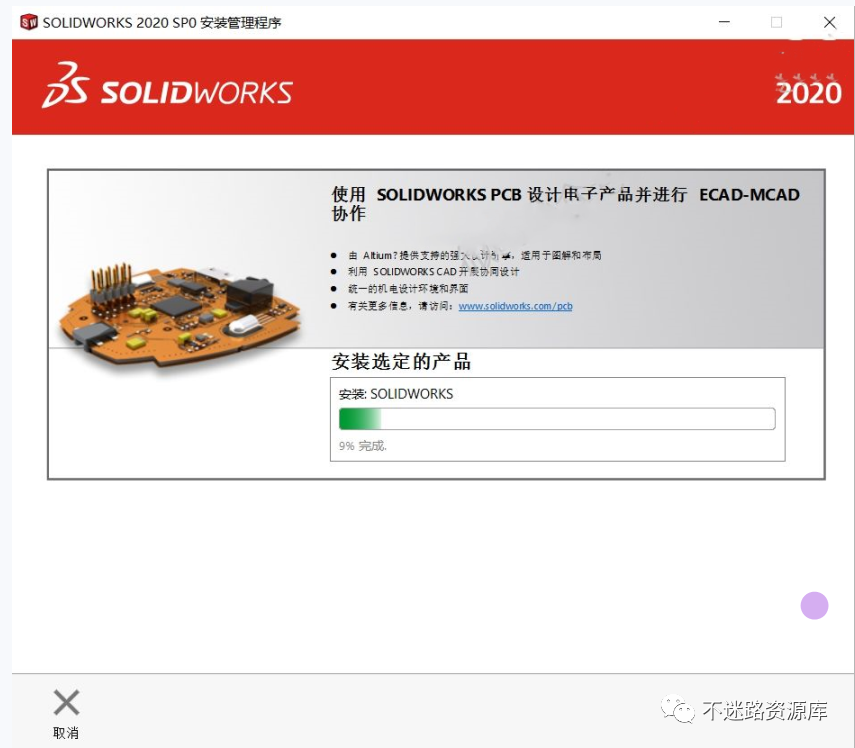Click the purple circle indicator
Screen dimensions: 855x748
[x=814, y=606]
